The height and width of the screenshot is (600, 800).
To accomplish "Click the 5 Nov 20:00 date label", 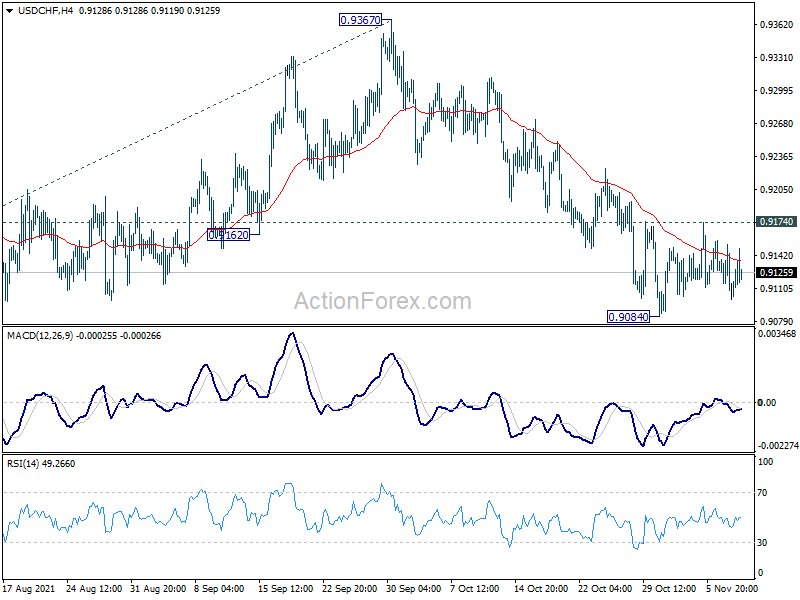I will click(x=731, y=589).
